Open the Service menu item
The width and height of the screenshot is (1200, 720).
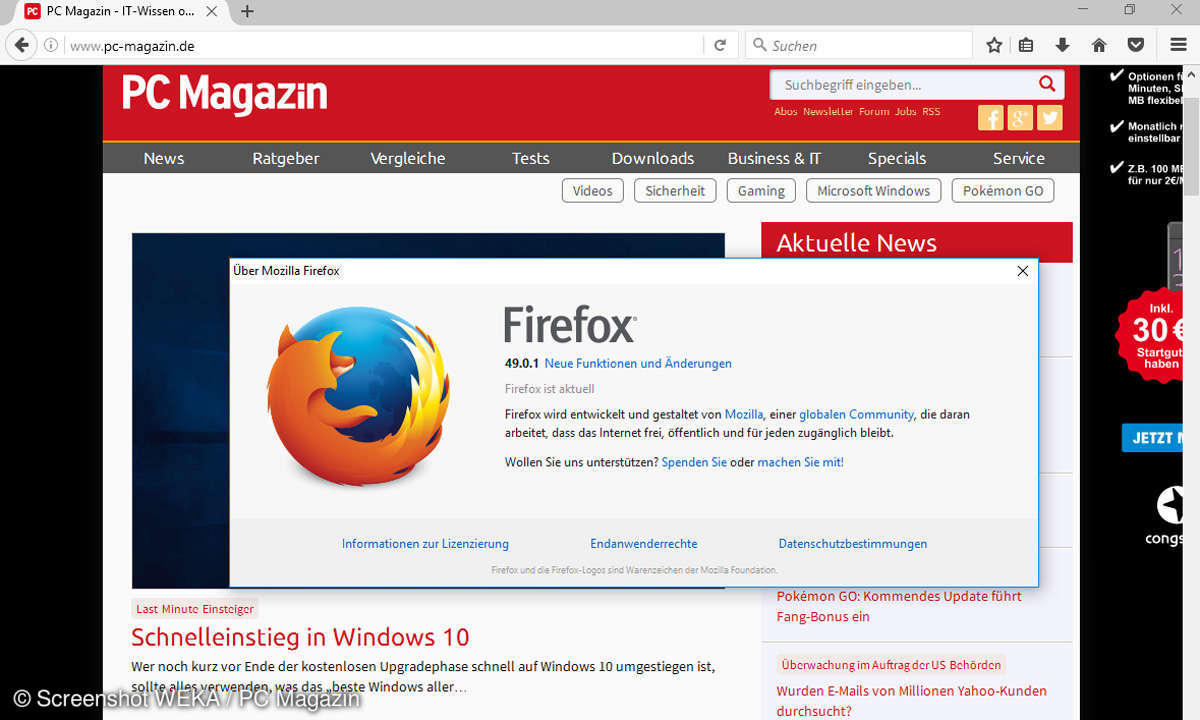[x=1019, y=158]
